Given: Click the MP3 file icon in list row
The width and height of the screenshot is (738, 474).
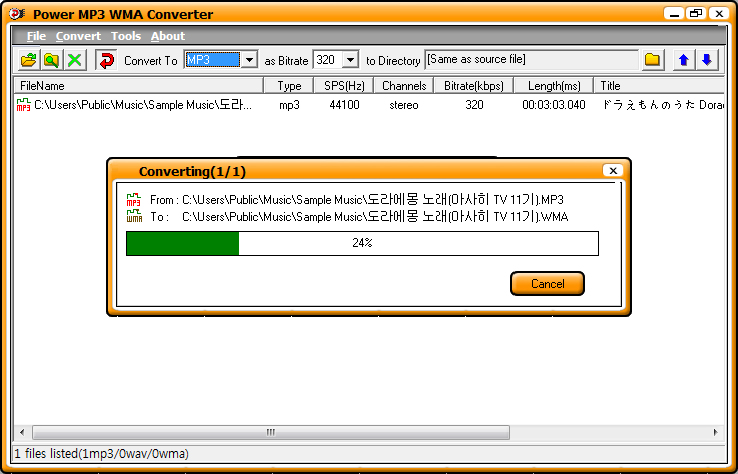Looking at the screenshot, I should click(x=24, y=104).
